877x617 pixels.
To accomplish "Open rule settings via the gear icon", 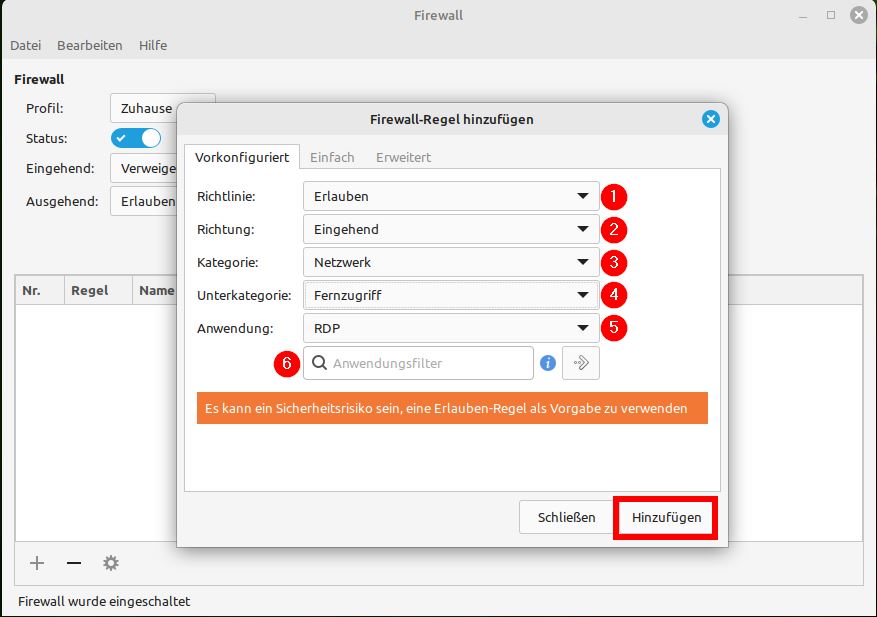I will point(110,563).
